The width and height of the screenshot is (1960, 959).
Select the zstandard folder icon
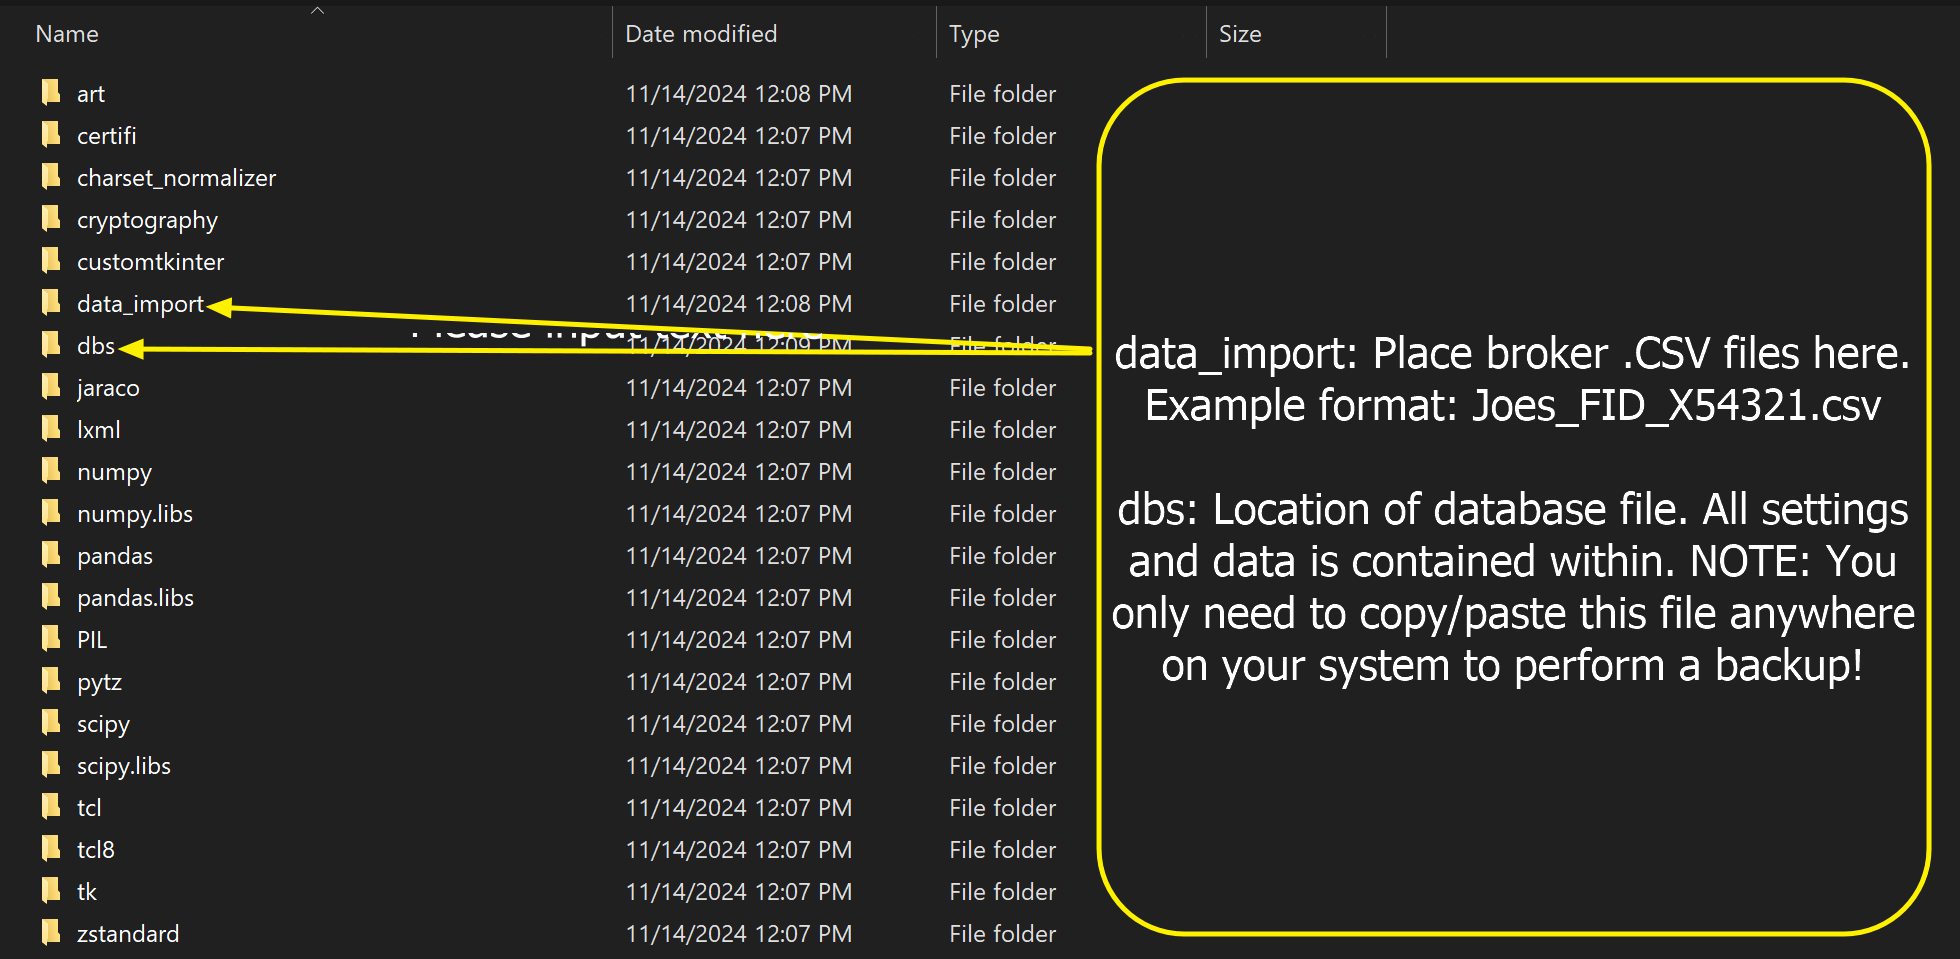pyautogui.click(x=51, y=933)
